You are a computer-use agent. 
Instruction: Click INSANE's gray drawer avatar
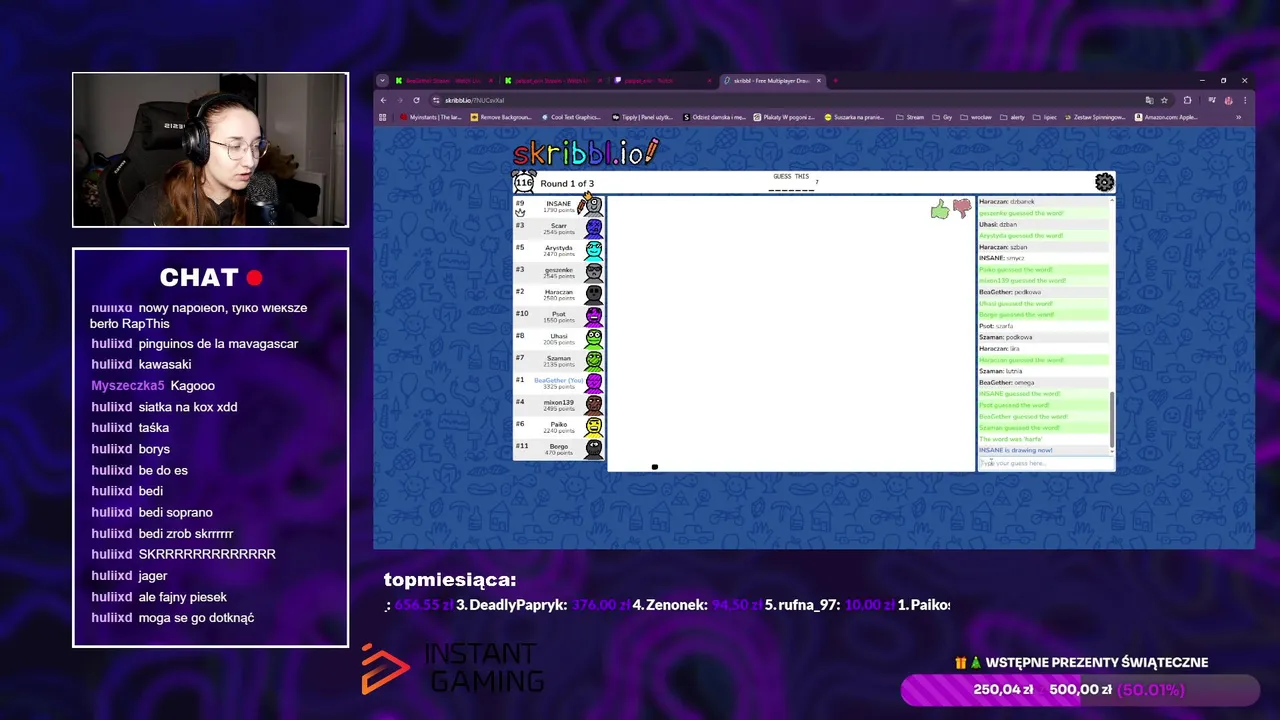pyautogui.click(x=594, y=207)
